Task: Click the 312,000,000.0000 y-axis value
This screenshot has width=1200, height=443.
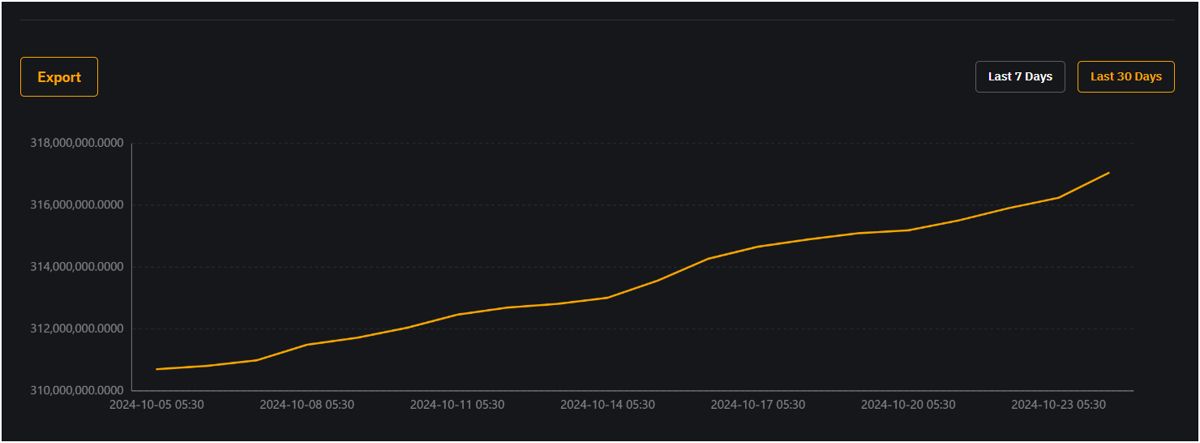Action: (77, 329)
